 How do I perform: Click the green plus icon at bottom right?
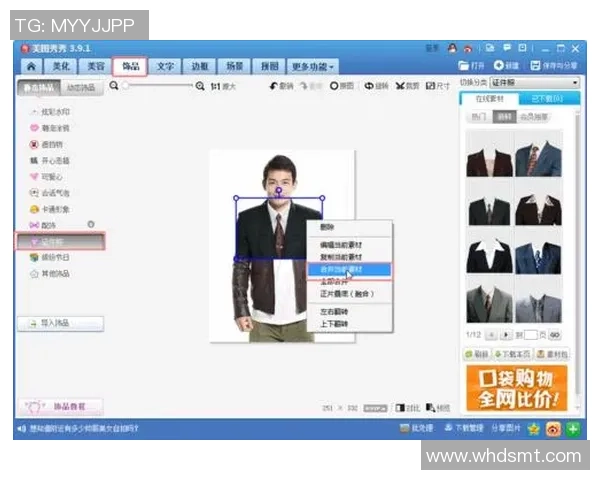pos(573,429)
